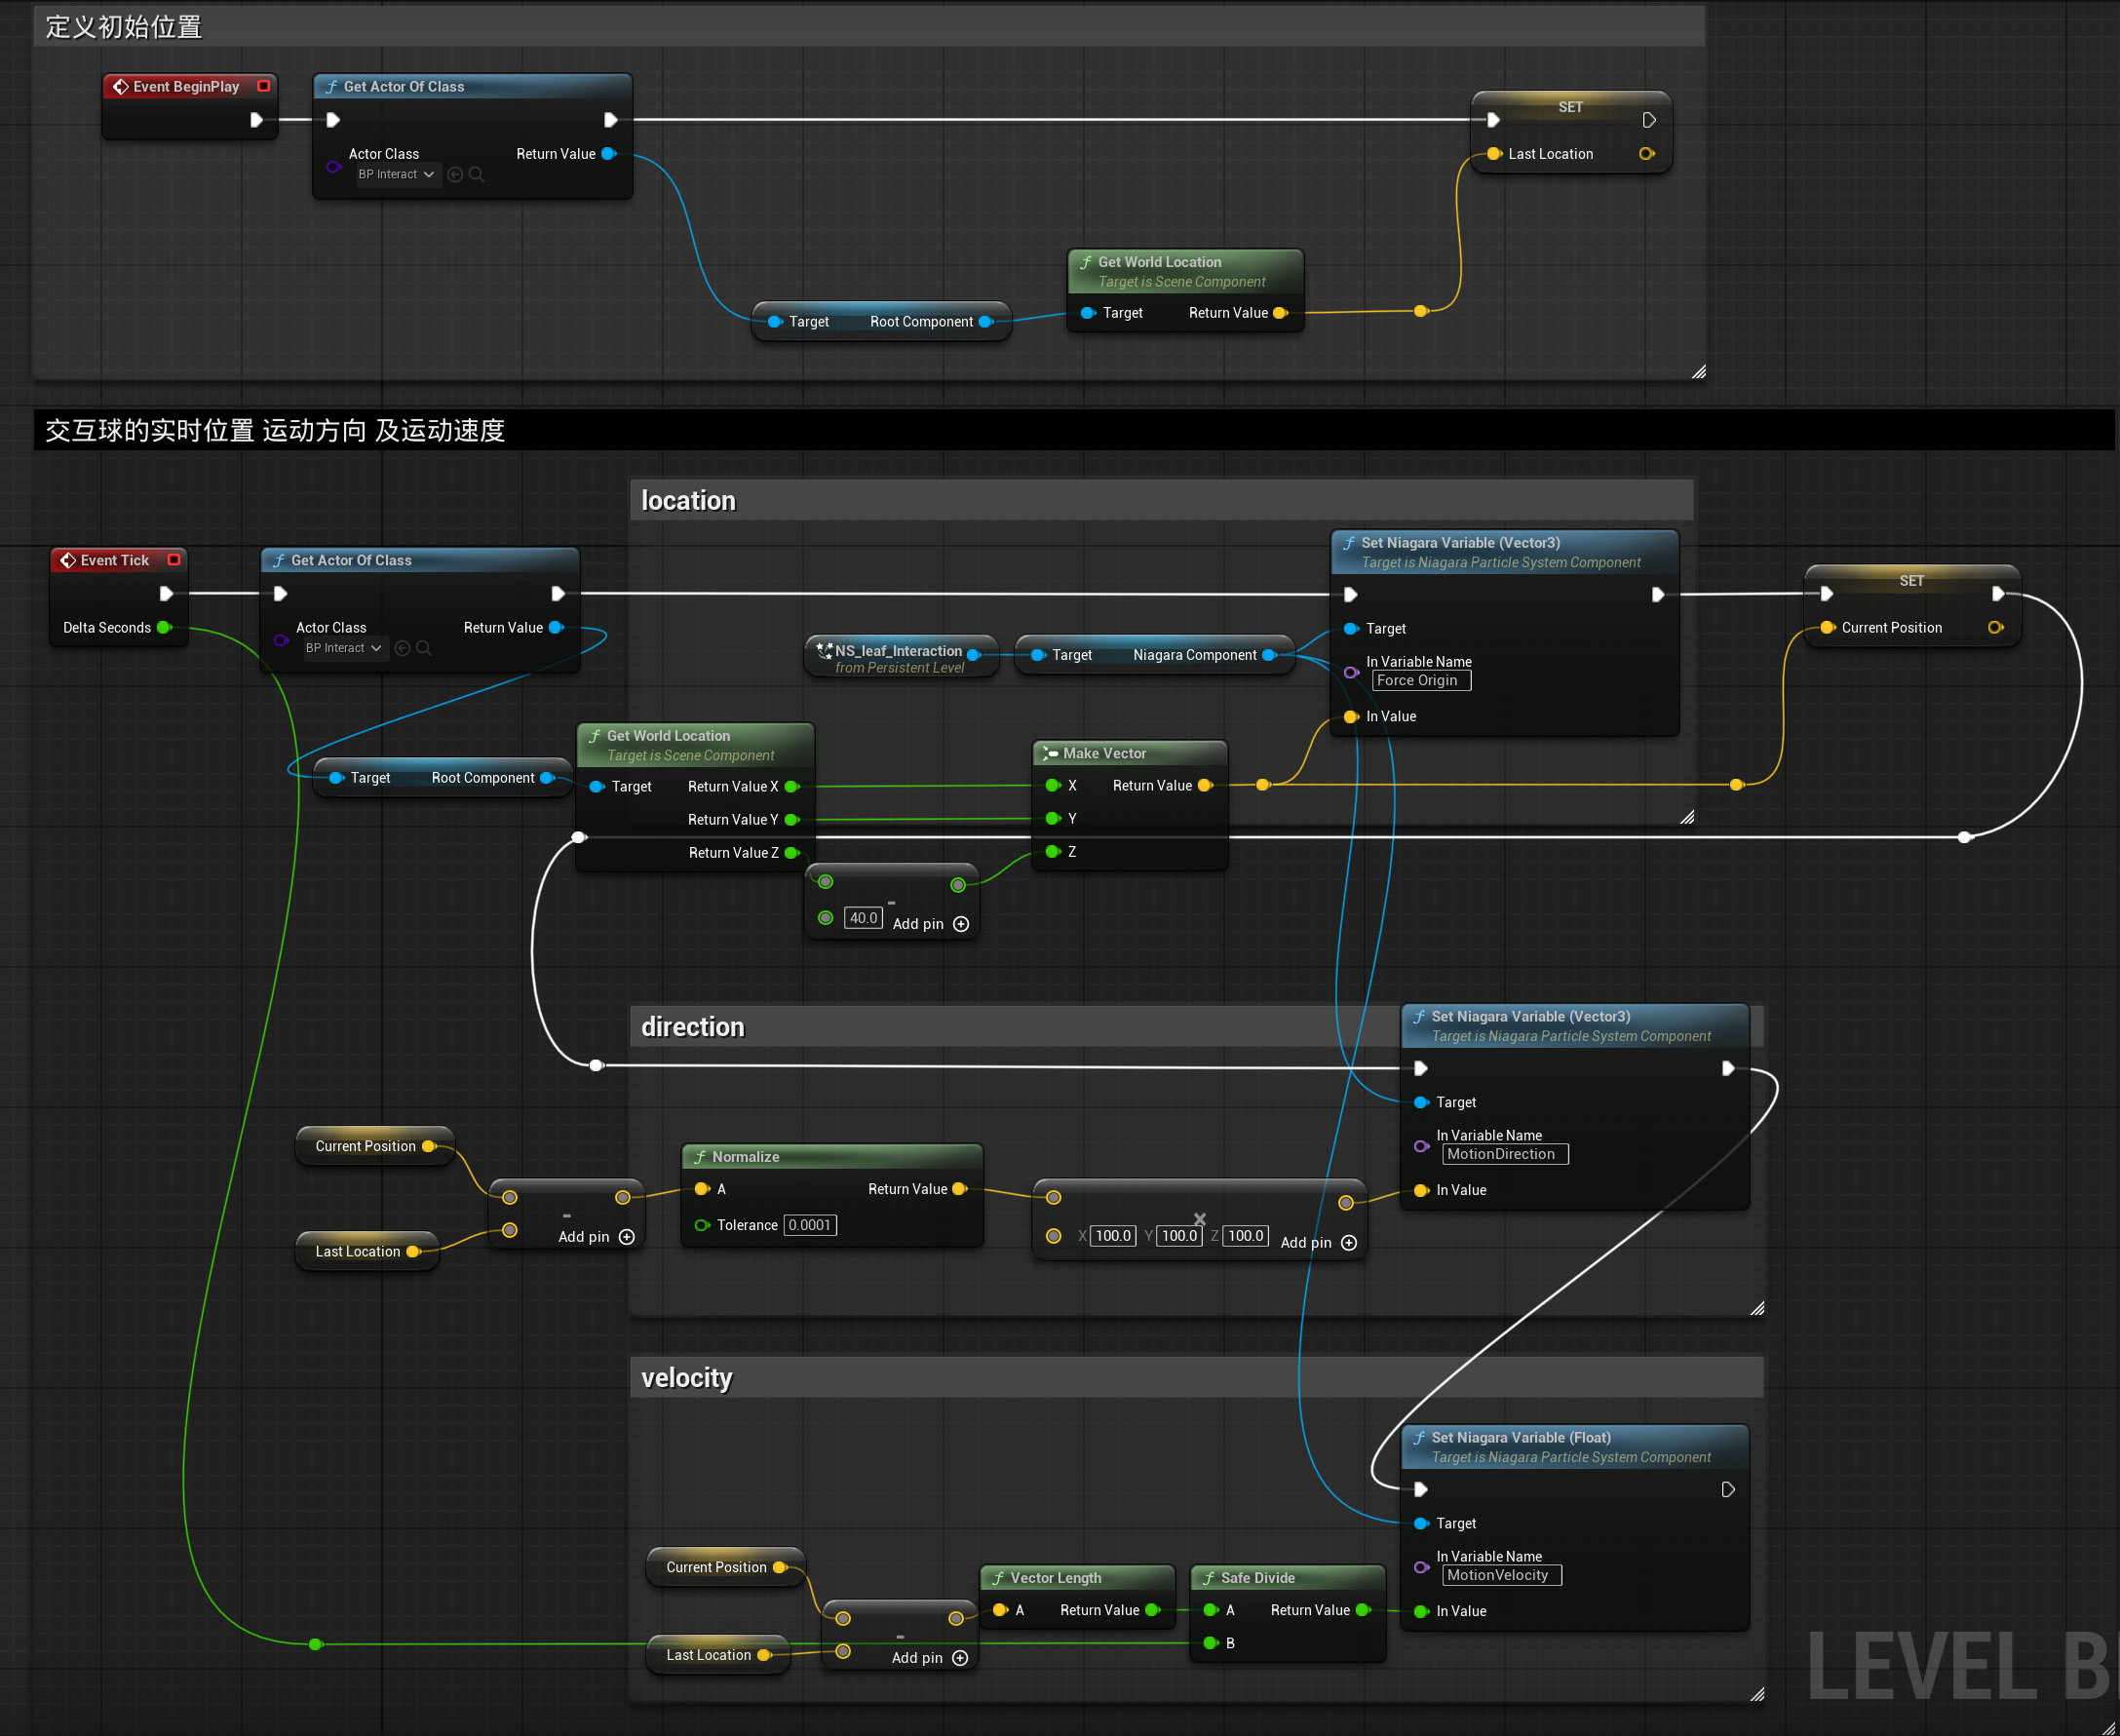This screenshot has height=1736, width=2120.
Task: Select the NS_leaf_Interaction reference node
Action: [900, 658]
